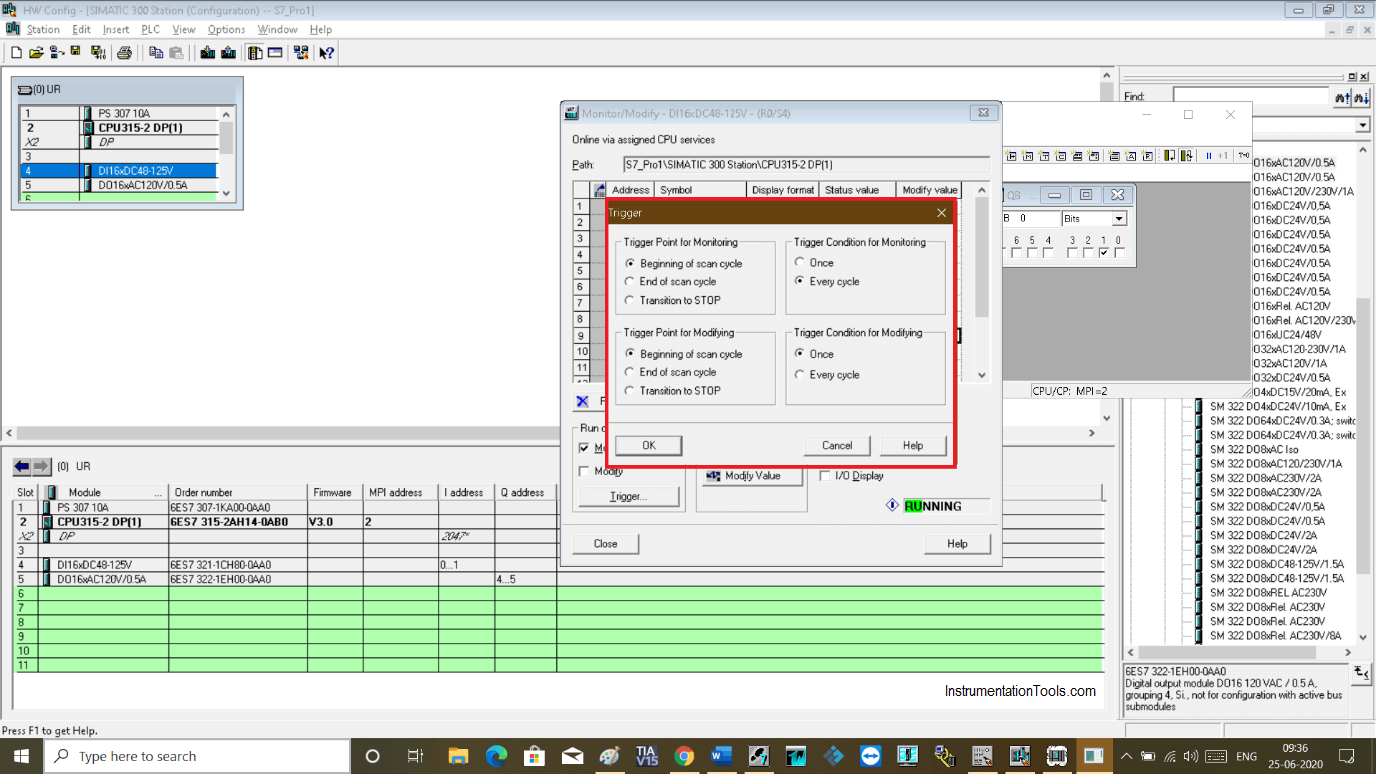Click the Find upward search icon in the catalog
Image resolution: width=1376 pixels, height=774 pixels.
[1342, 97]
